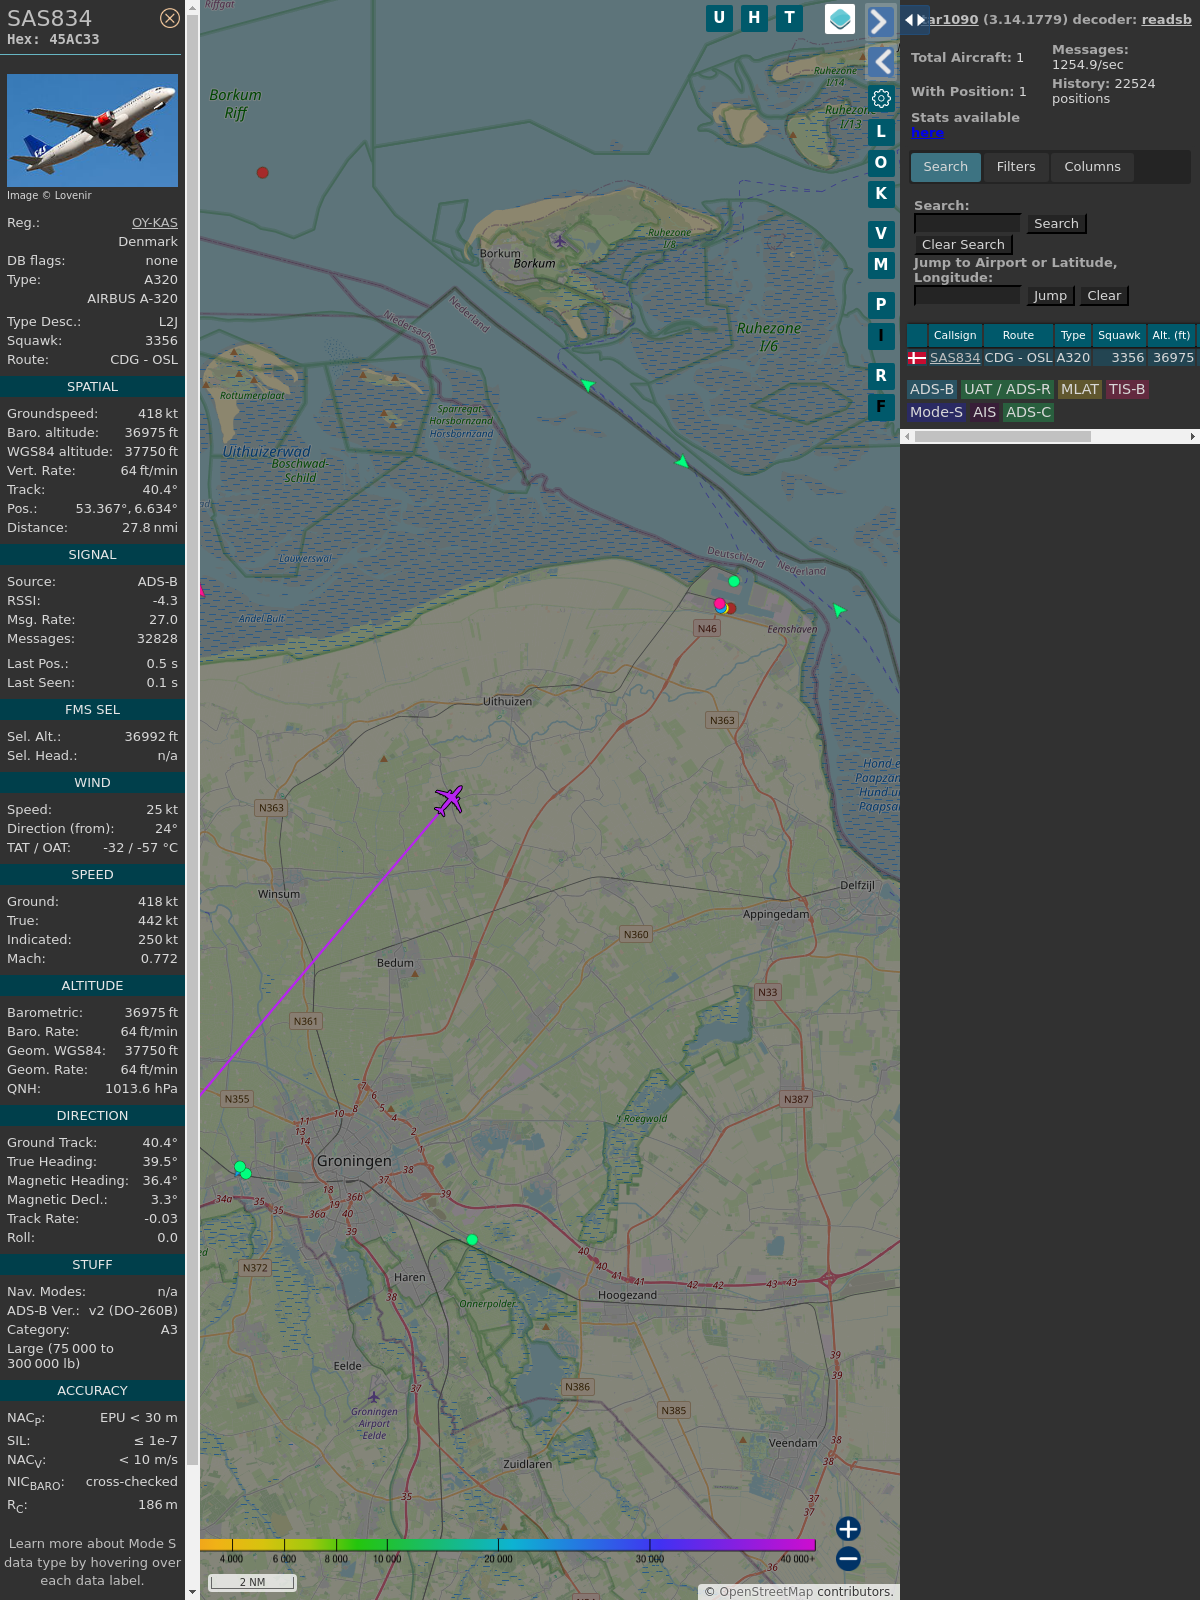This screenshot has height=1600, width=1200.
Task: Open the map layers selector icon
Action: [x=840, y=18]
